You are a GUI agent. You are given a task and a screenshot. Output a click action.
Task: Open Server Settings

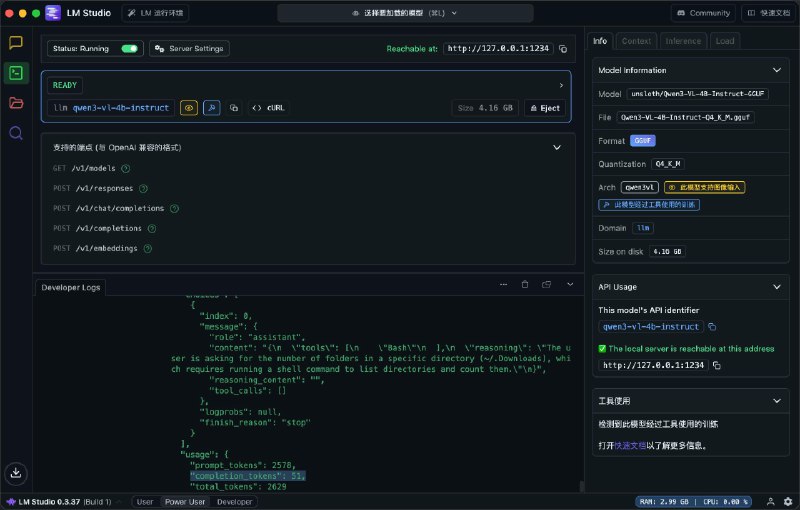coord(188,48)
